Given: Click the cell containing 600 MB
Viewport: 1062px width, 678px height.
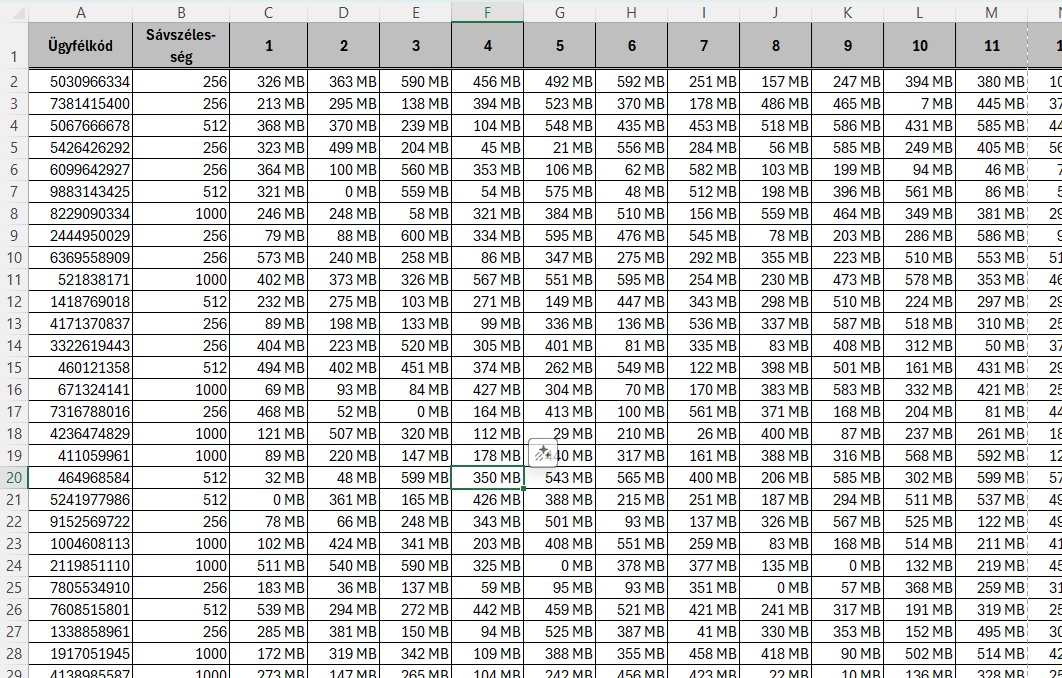Looking at the screenshot, I should (x=415, y=236).
